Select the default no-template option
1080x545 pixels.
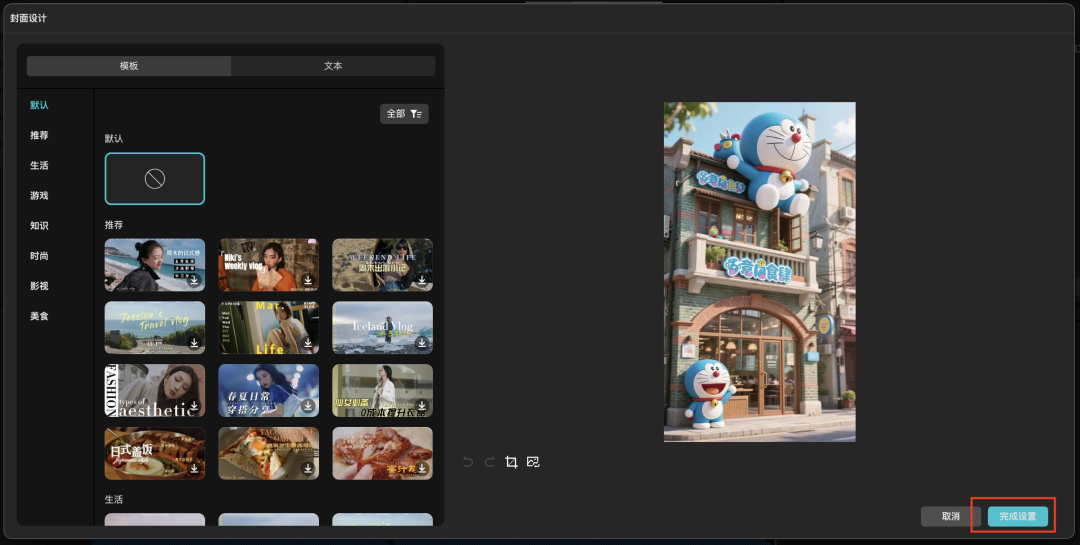coord(155,179)
